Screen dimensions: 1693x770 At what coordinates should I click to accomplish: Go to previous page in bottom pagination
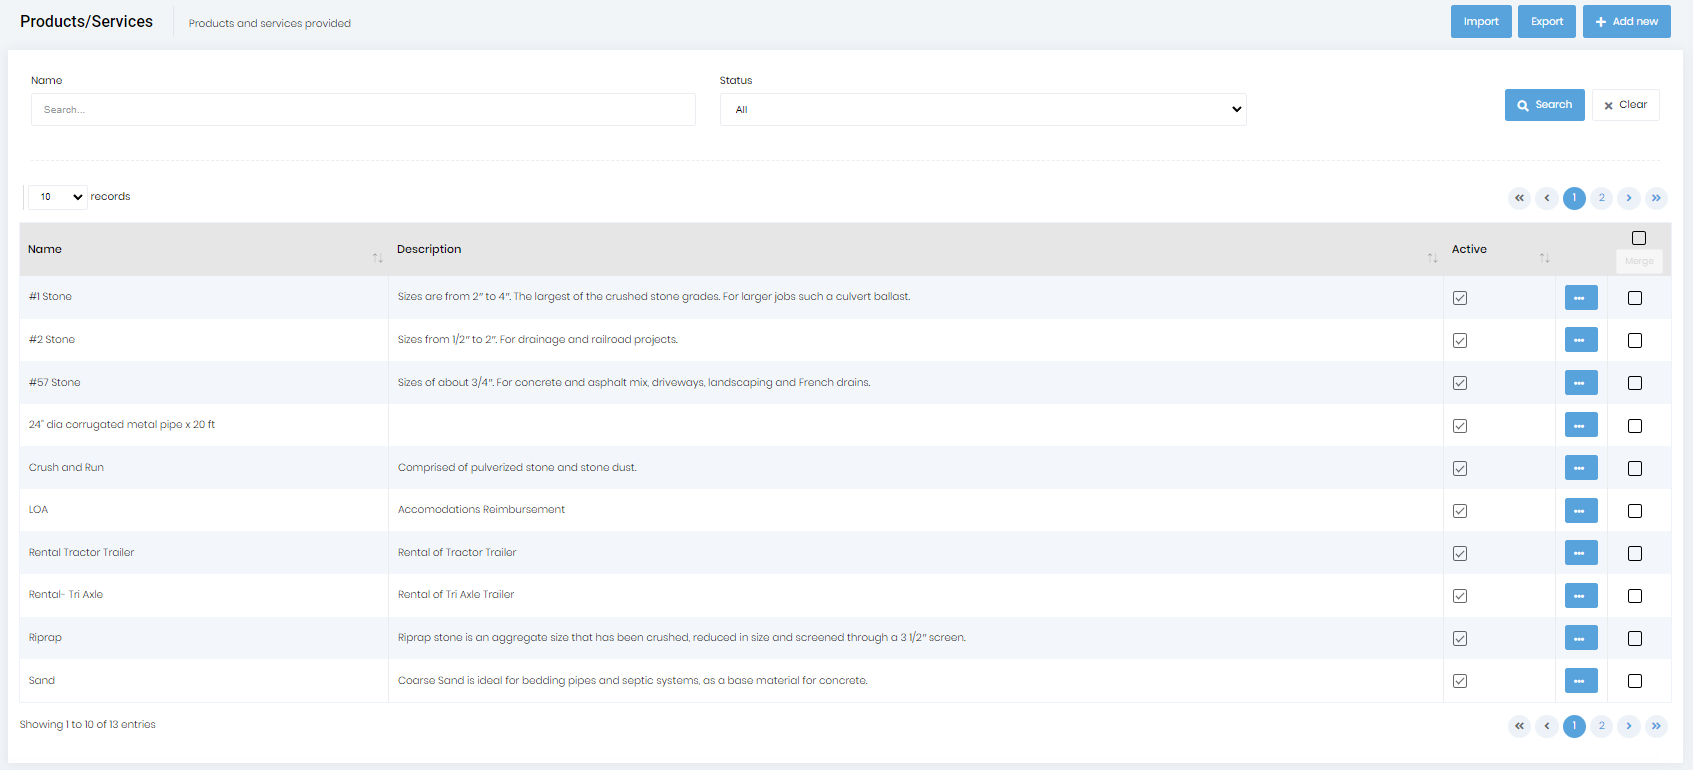pos(1547,726)
